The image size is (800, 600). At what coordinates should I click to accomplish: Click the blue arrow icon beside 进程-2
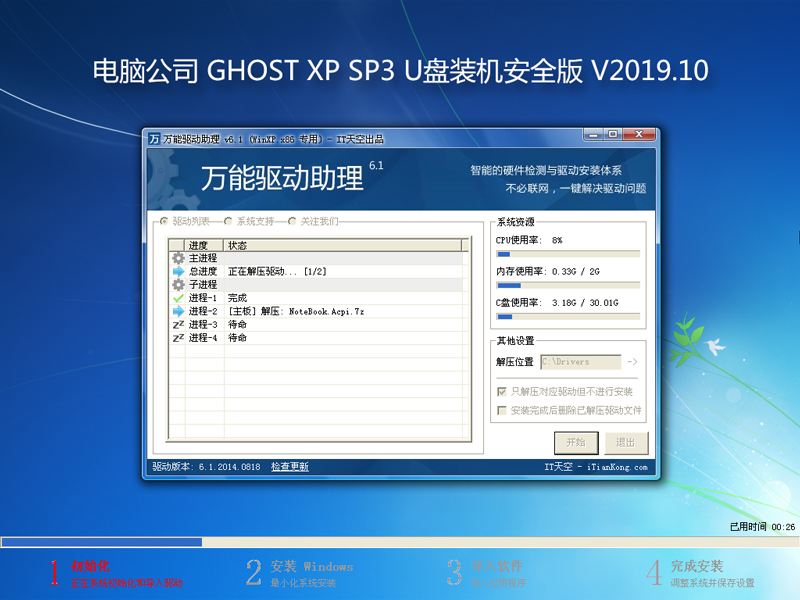coord(178,311)
